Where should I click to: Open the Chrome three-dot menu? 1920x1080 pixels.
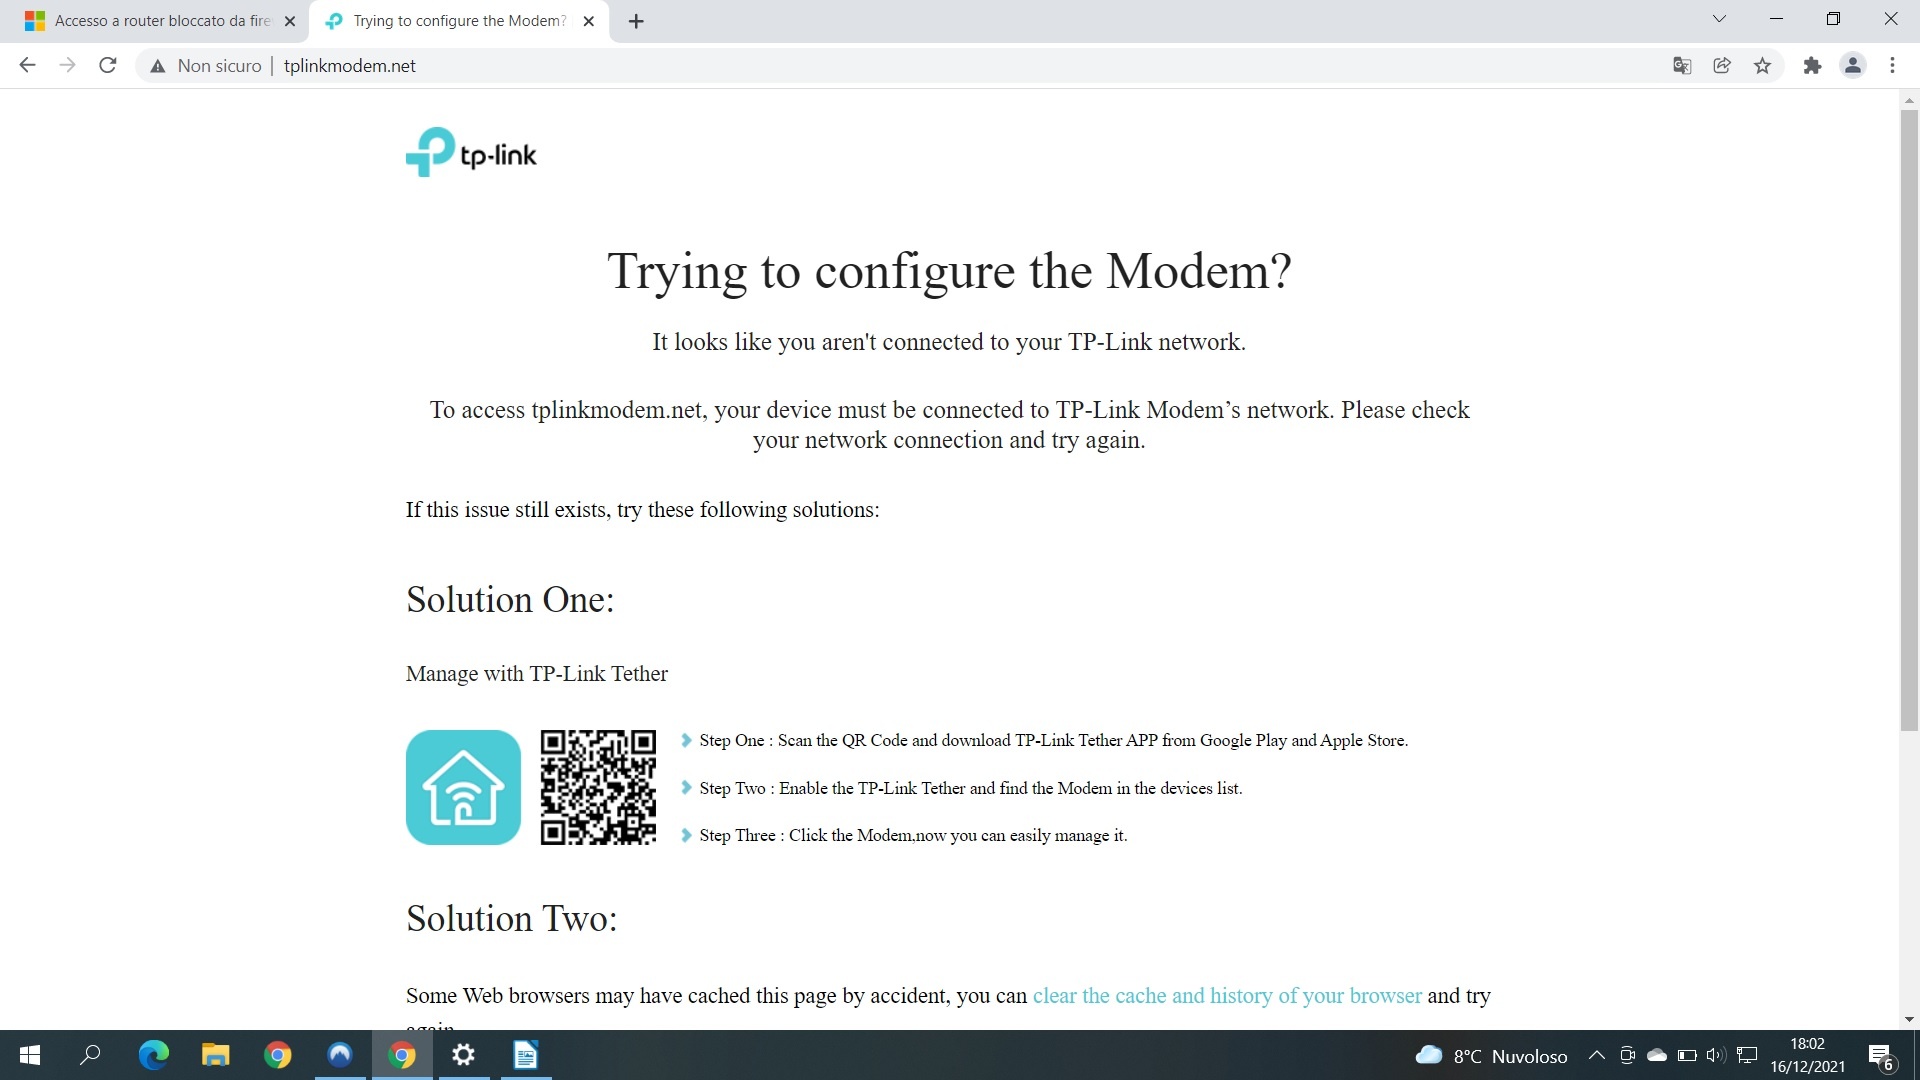coord(1892,66)
